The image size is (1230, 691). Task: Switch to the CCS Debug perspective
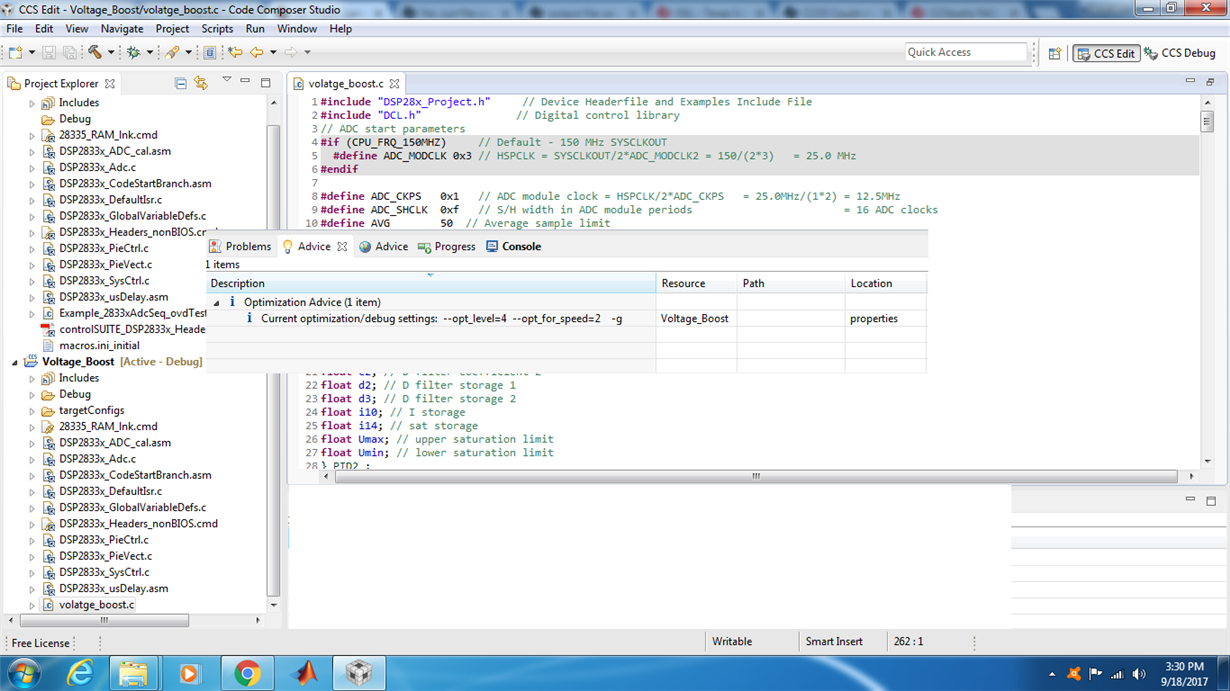pyautogui.click(x=1180, y=53)
